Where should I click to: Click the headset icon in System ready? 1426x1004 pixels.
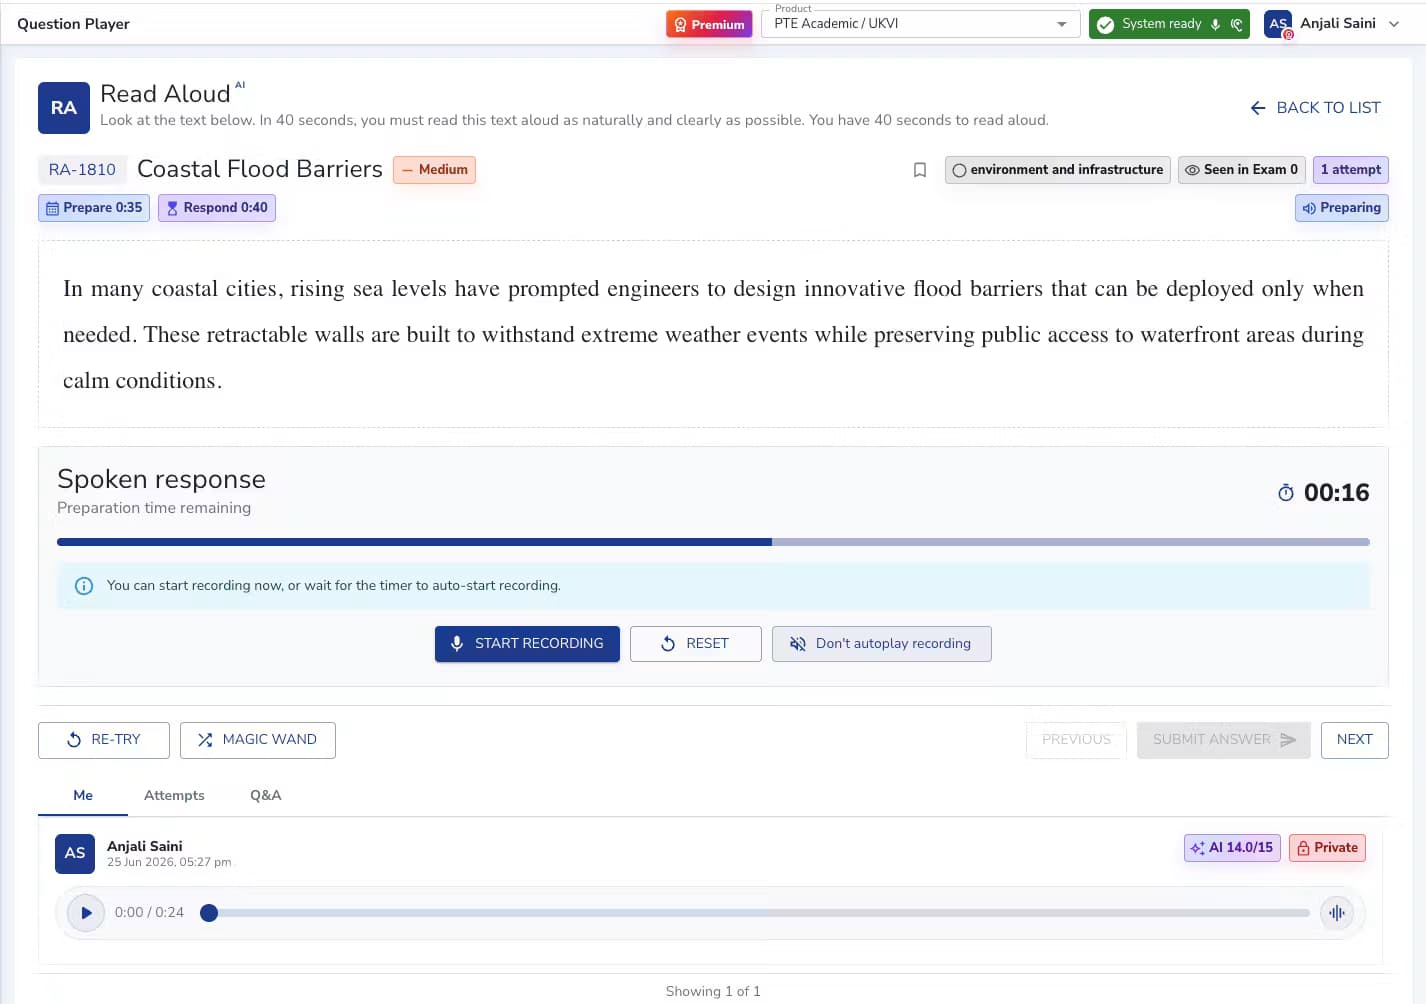pyautogui.click(x=1237, y=24)
